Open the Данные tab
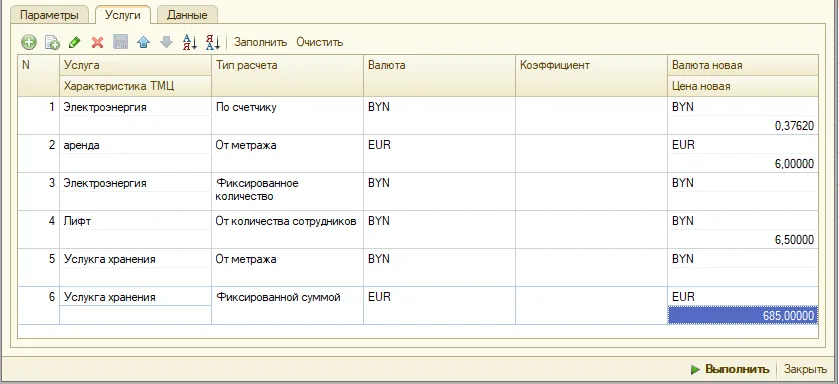The width and height of the screenshot is (839, 384). click(187, 15)
